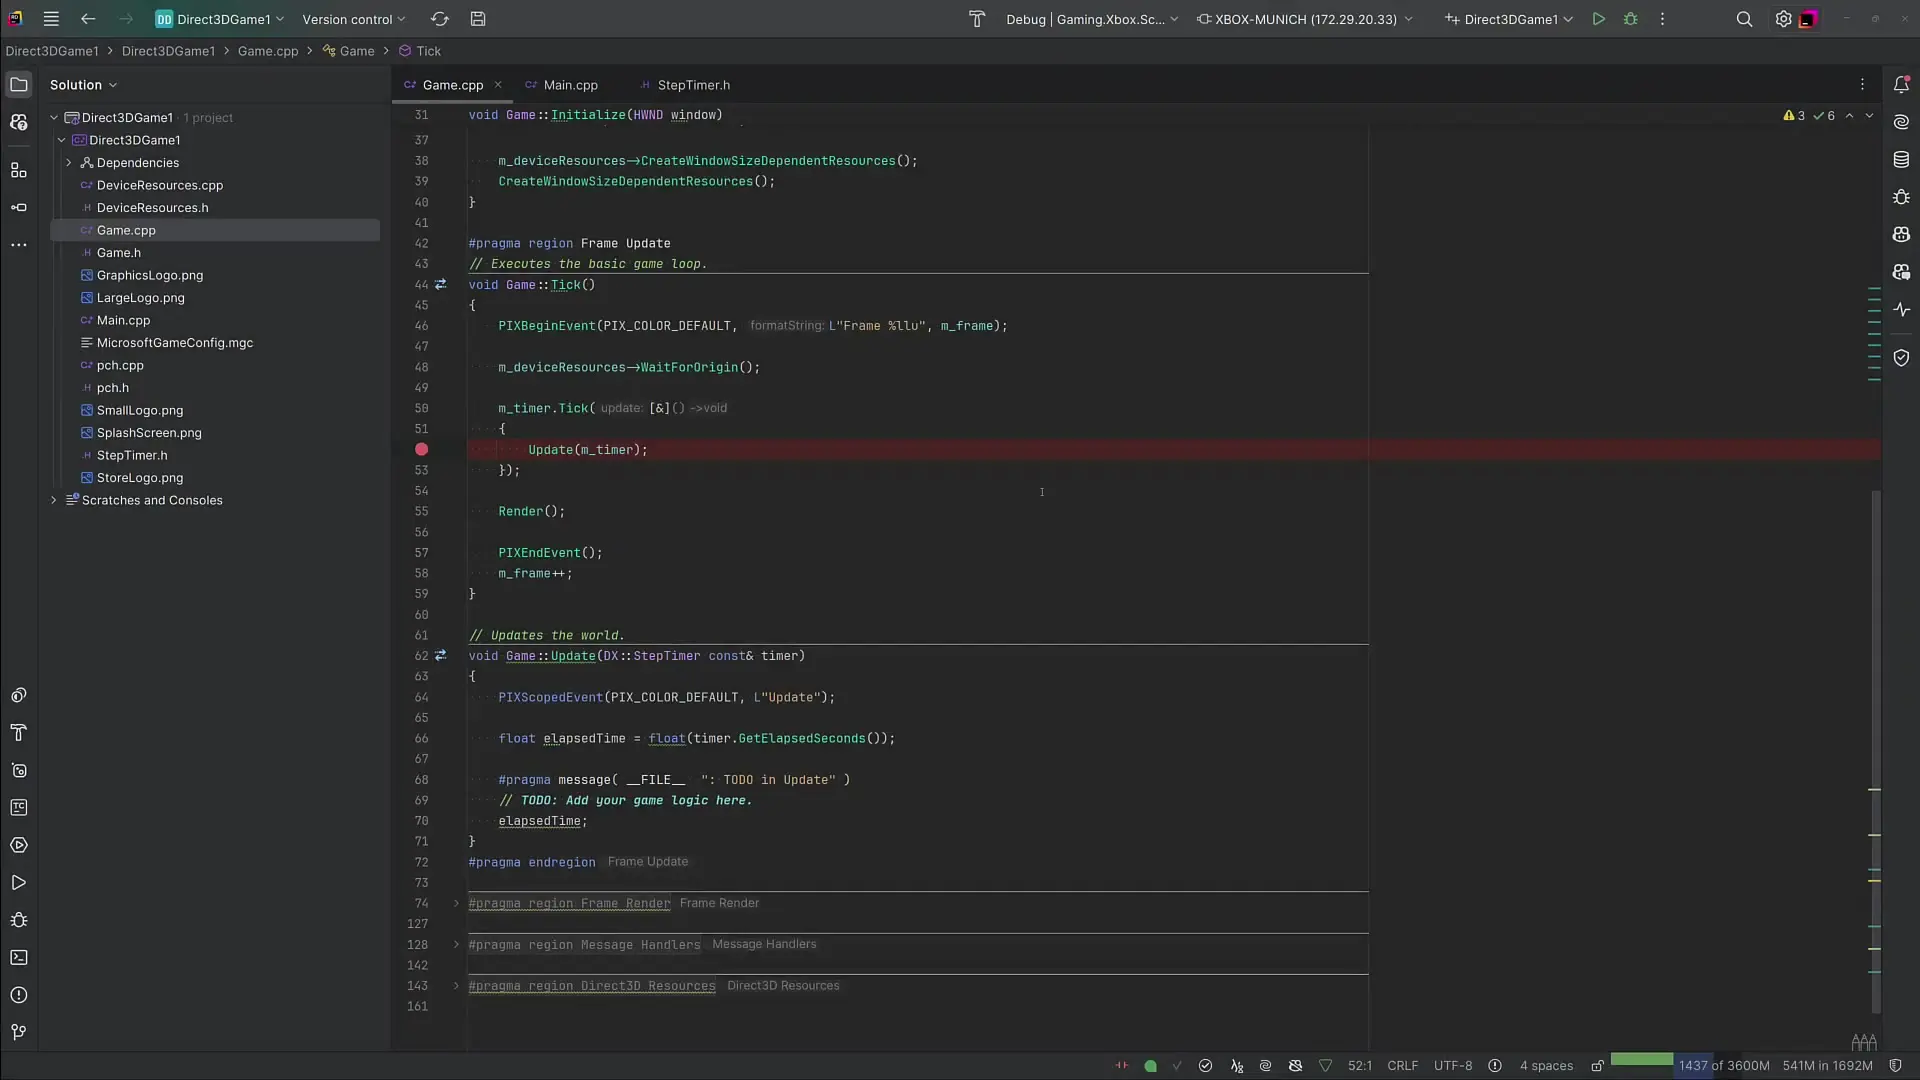Expand Scratches and Consoles node
The height and width of the screenshot is (1080, 1920).
(x=54, y=501)
